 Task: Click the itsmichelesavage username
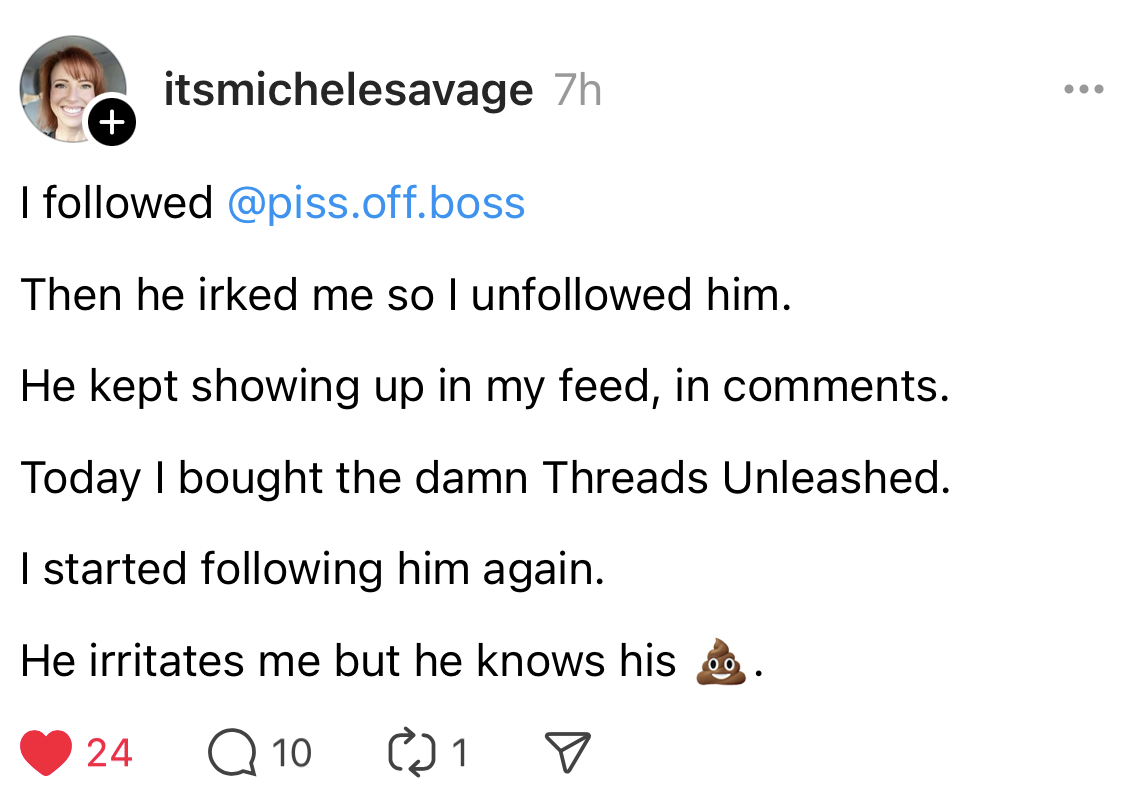[x=348, y=91]
